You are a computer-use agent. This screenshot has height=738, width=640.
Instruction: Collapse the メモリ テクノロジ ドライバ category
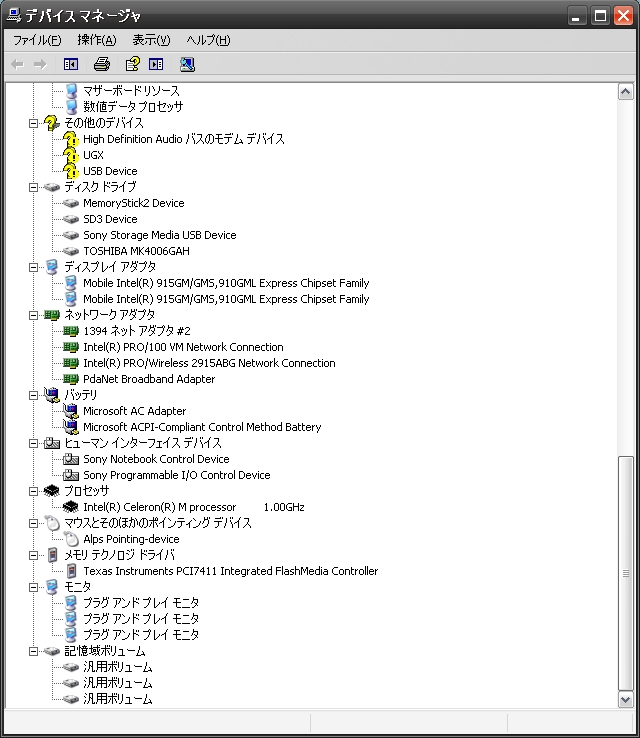[x=33, y=555]
